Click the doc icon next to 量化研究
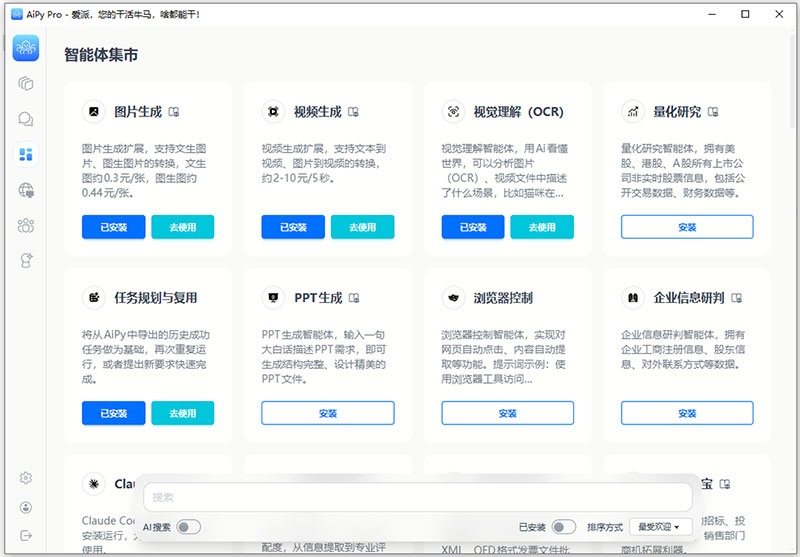The image size is (800, 557). 713,112
